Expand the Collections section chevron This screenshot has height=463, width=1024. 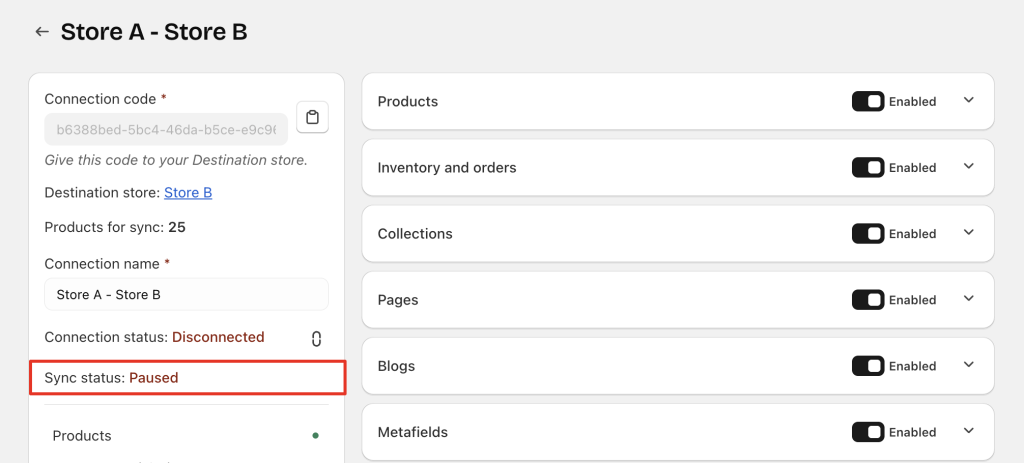[968, 233]
